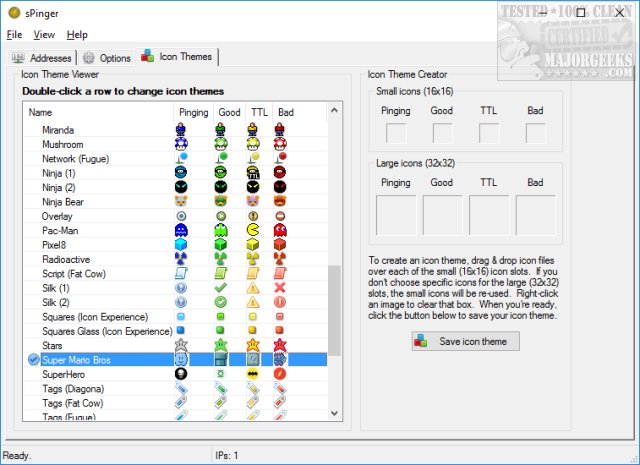Click the list scrollbar up arrow
The height and width of the screenshot is (465, 640).
(334, 110)
